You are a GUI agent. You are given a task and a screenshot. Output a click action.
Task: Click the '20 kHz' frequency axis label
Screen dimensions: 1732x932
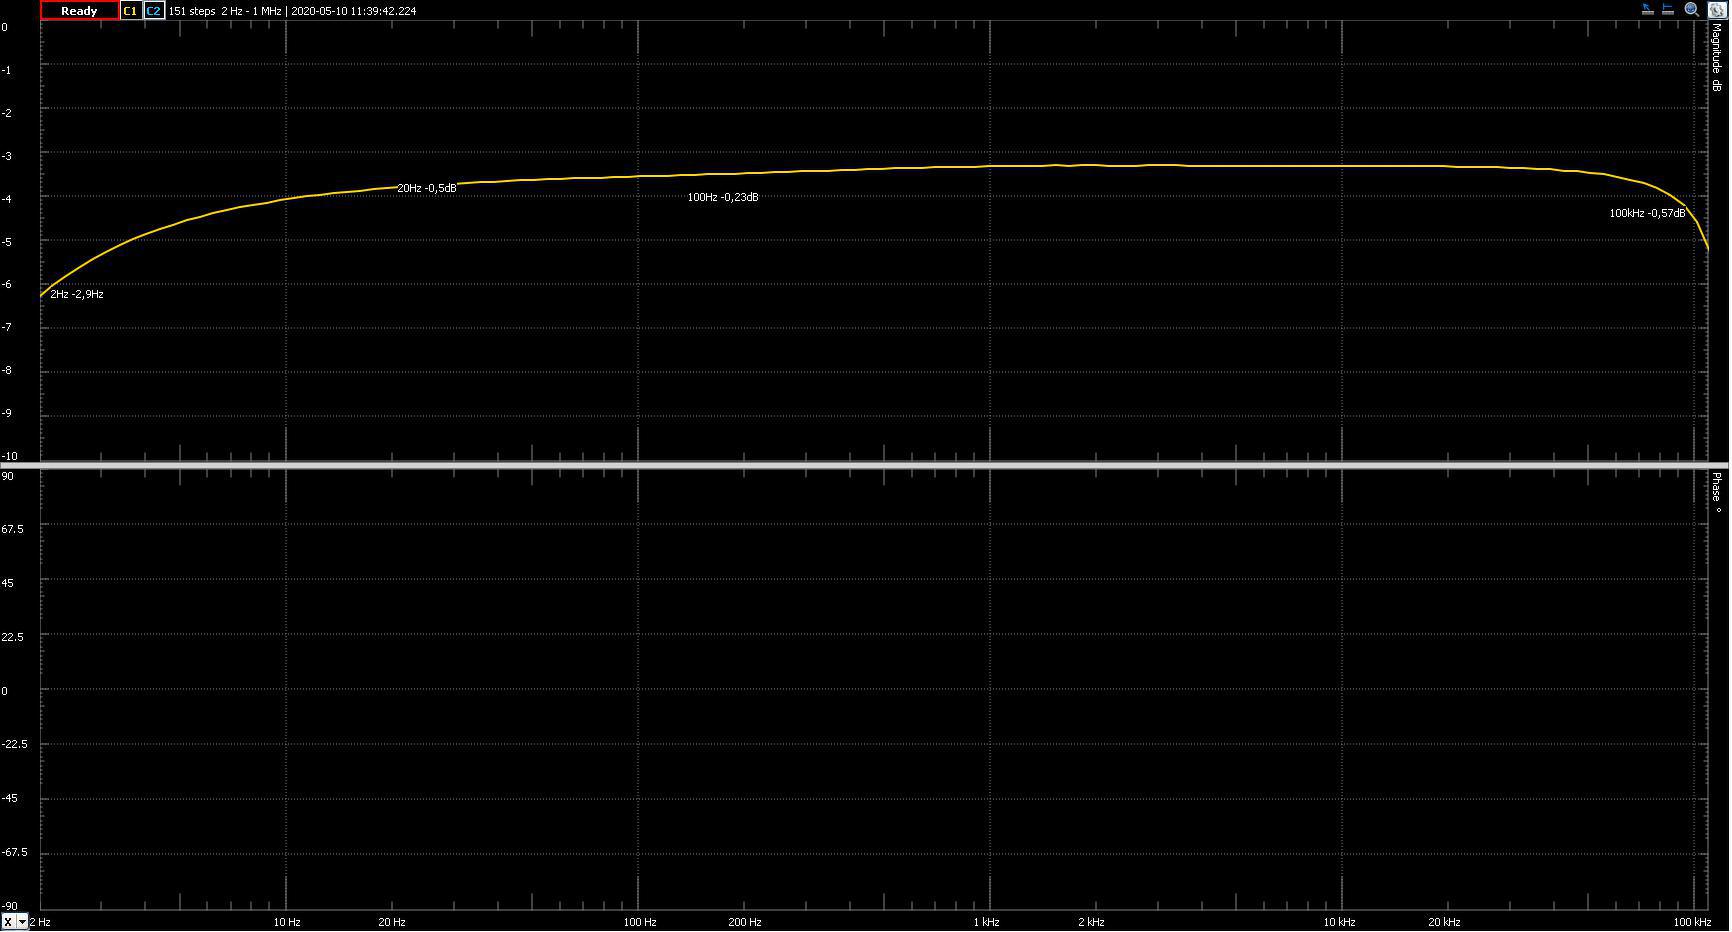tap(1444, 922)
